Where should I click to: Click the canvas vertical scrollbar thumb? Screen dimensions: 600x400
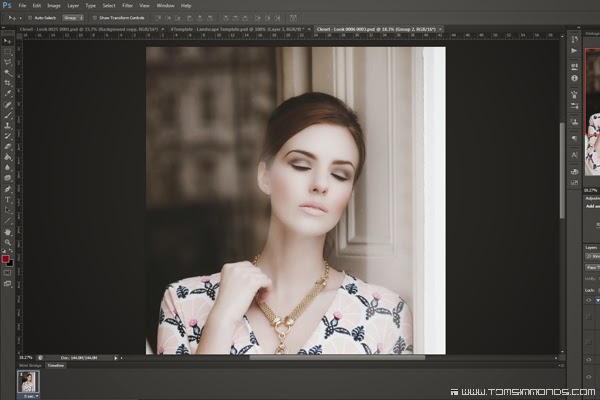click(562, 171)
